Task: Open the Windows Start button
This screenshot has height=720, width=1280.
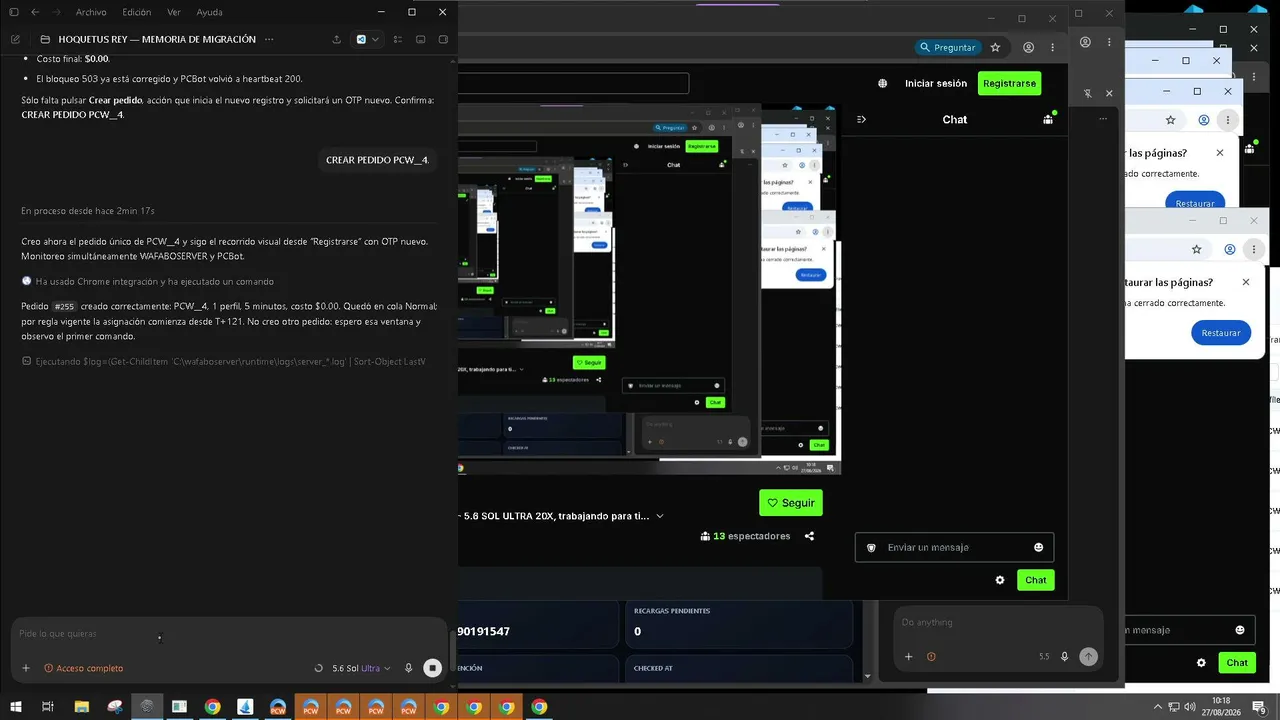Action: (x=15, y=707)
